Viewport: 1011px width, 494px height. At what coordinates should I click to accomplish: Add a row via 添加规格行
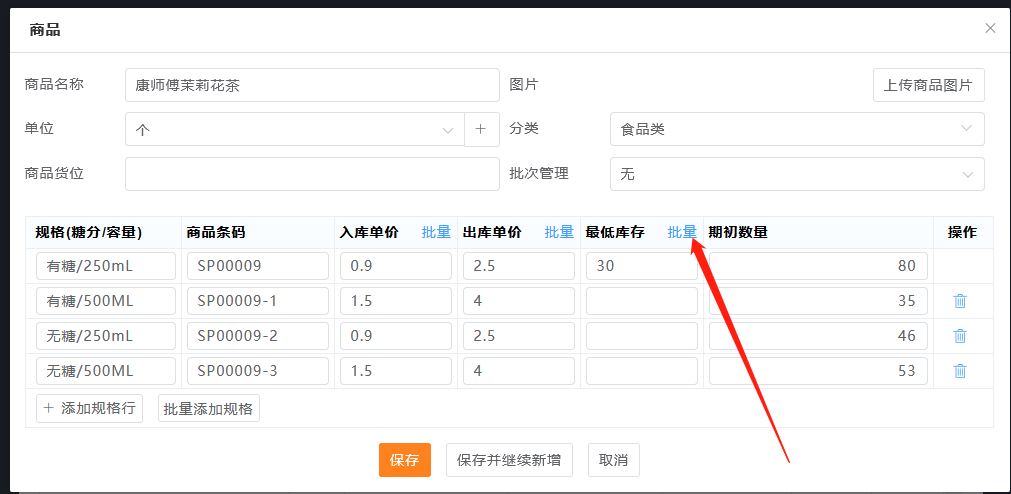[89, 408]
